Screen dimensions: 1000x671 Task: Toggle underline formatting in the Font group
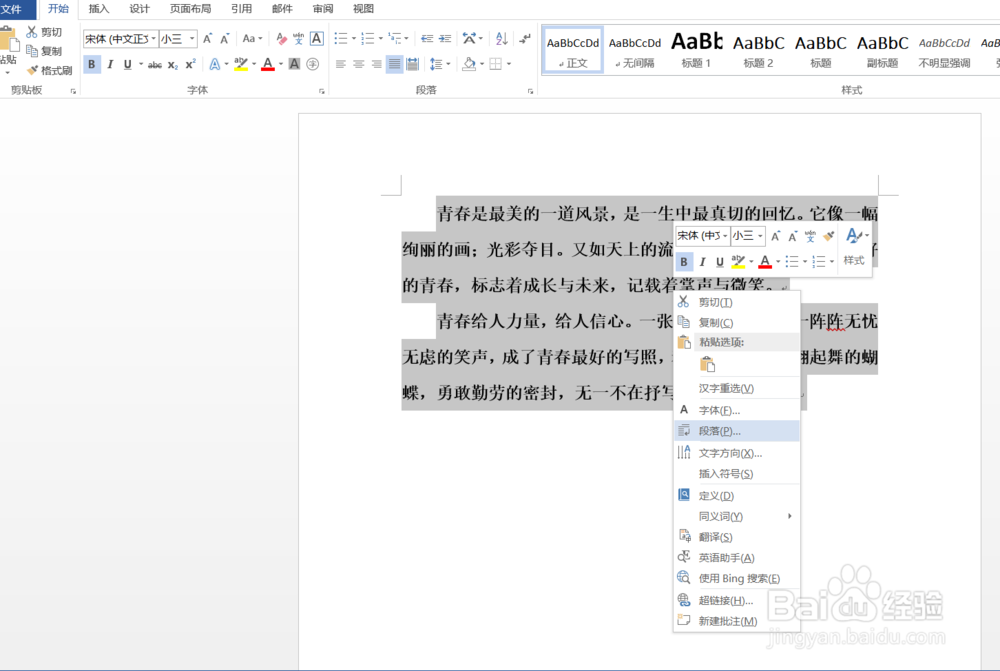coord(128,63)
